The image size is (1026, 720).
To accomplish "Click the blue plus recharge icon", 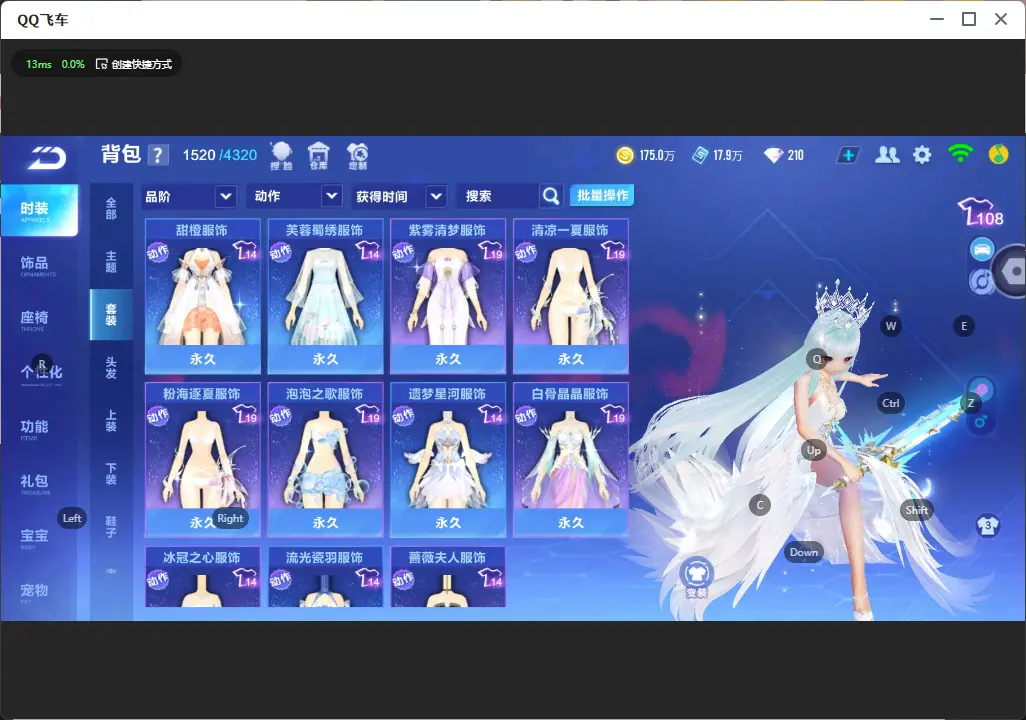I will [848, 155].
